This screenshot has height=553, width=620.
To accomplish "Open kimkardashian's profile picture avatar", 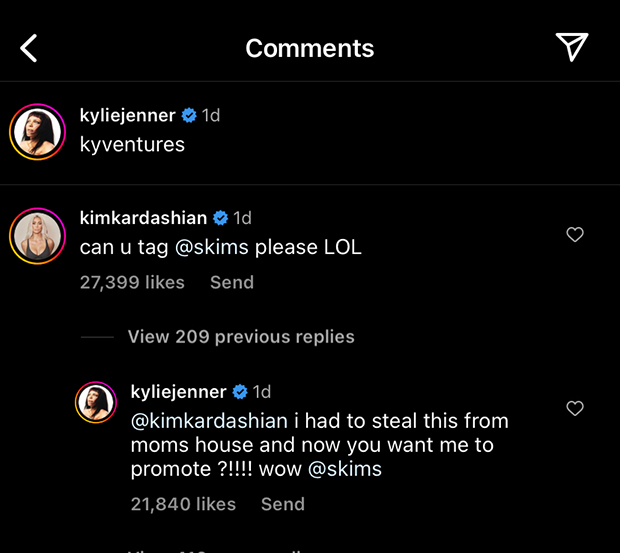I will 38,236.
